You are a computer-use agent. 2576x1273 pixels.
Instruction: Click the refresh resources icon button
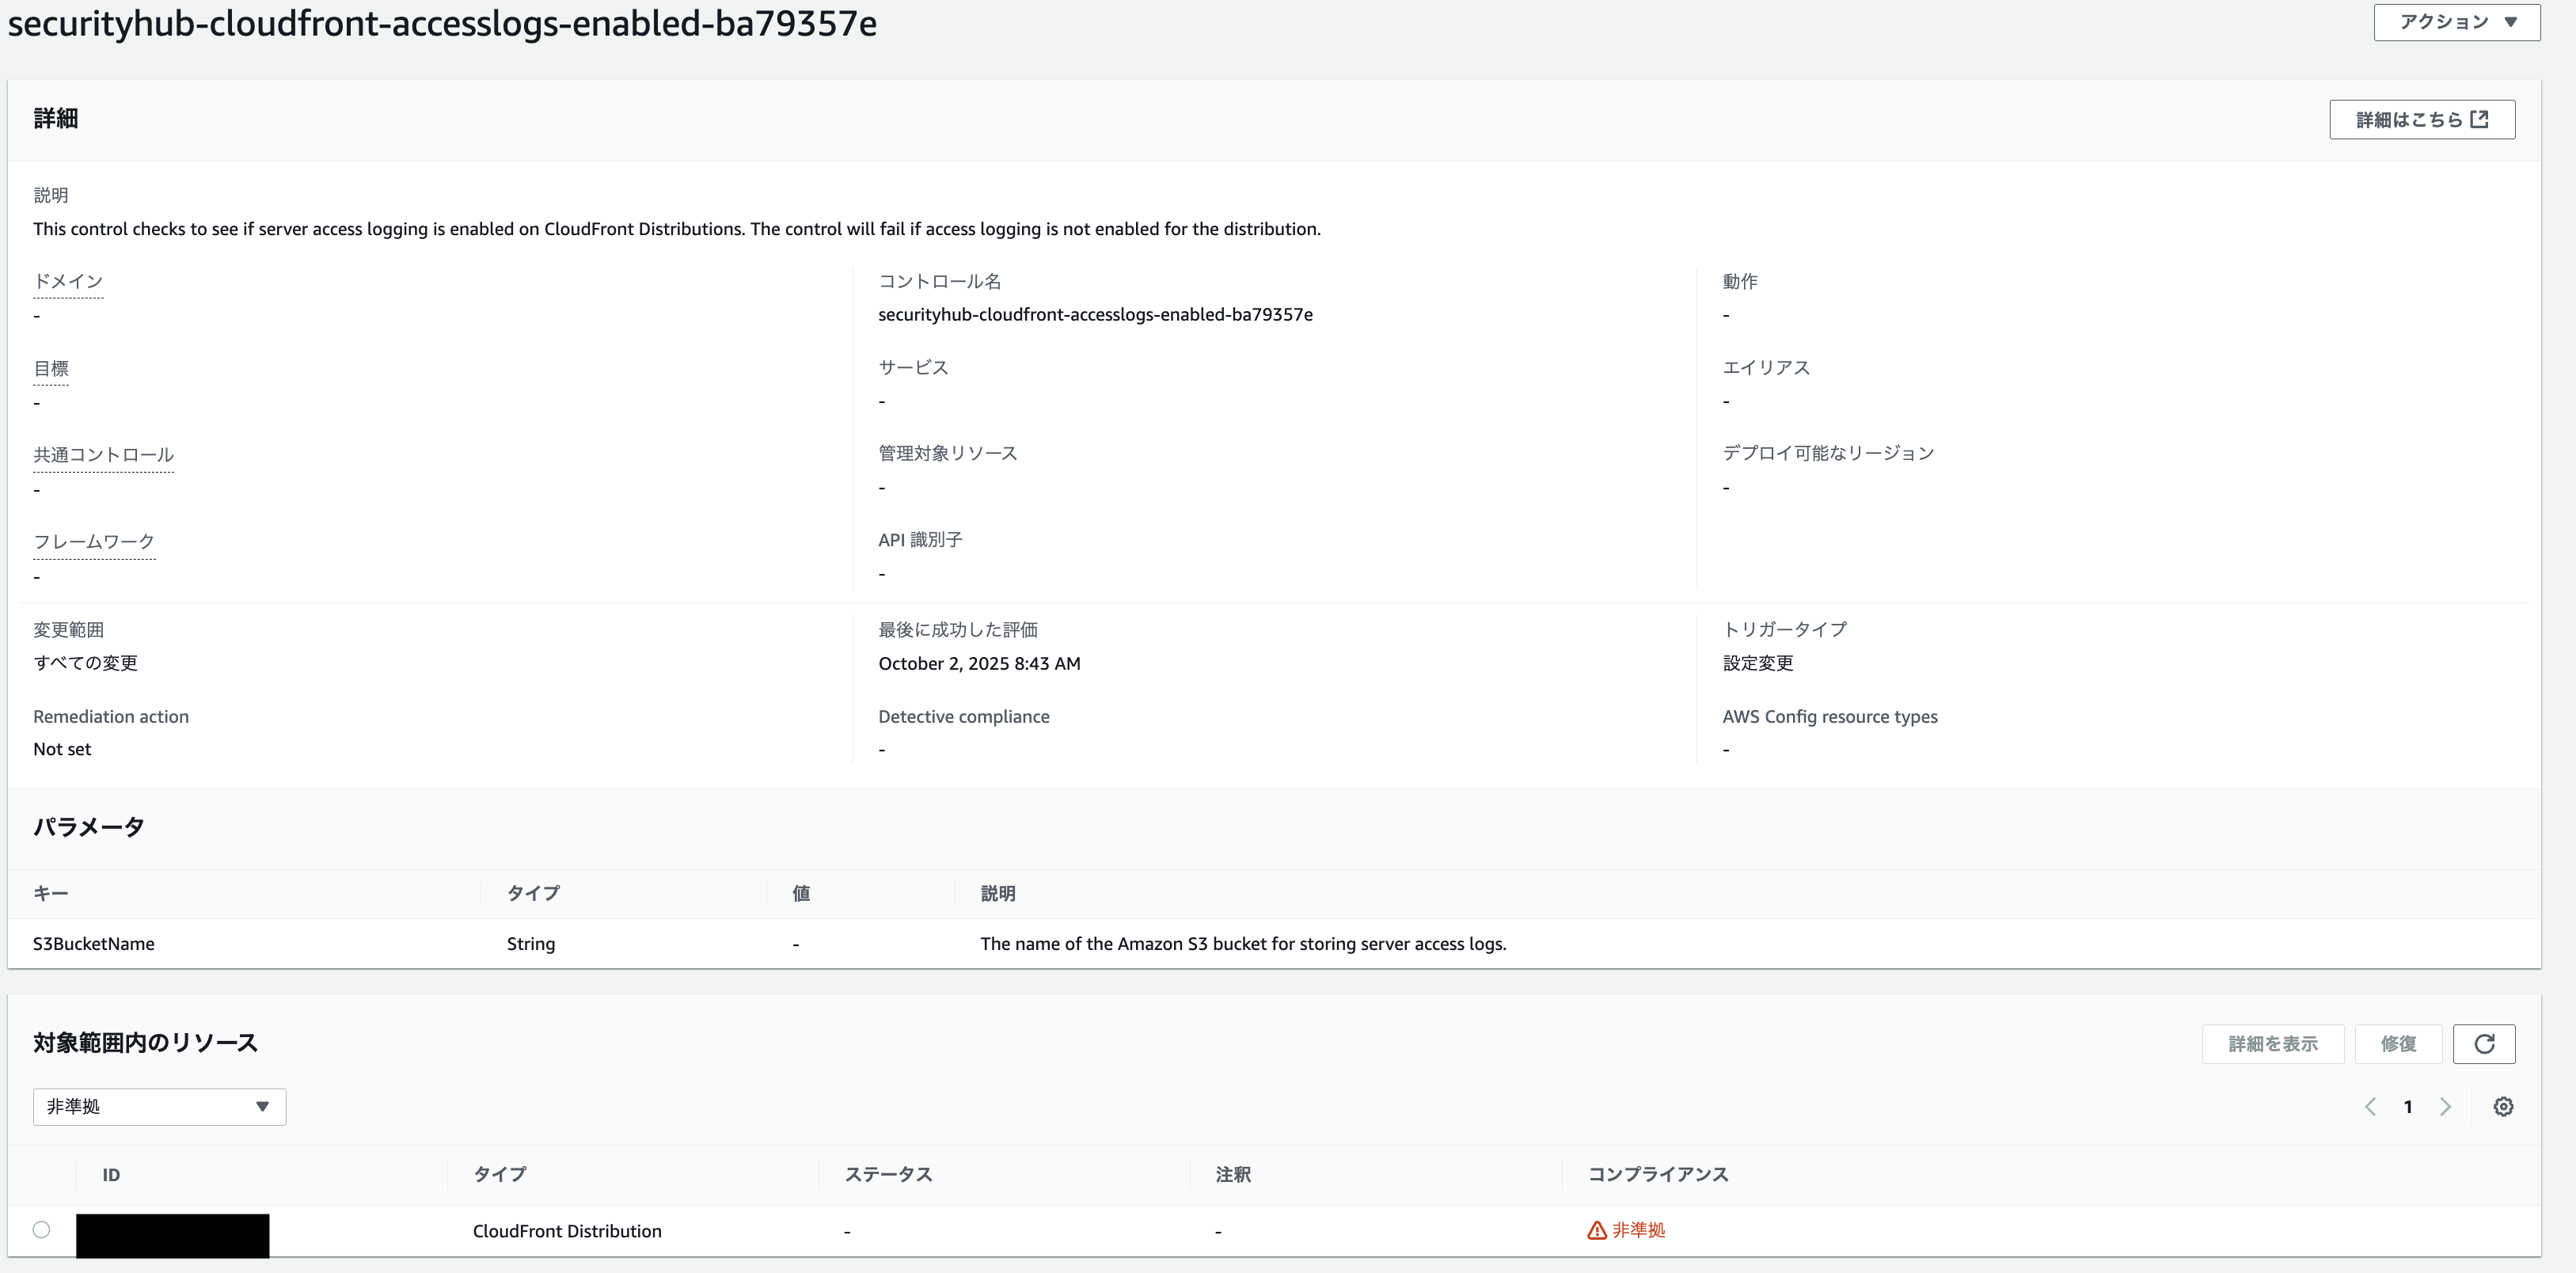[2484, 1044]
